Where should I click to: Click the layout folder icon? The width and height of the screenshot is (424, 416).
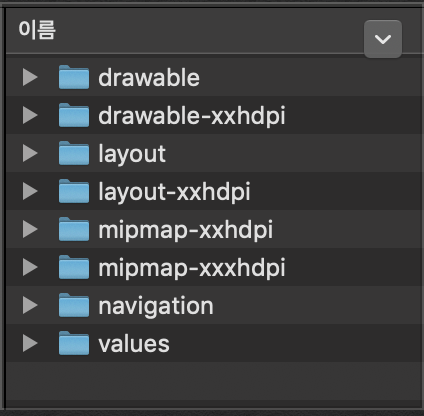[74, 153]
